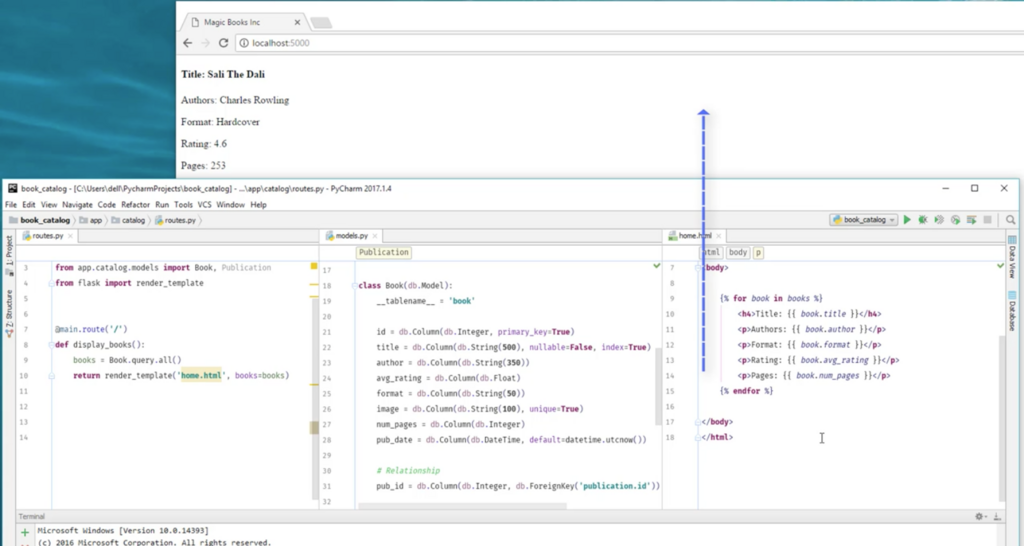1024x546 pixels.
Task: Open concurrency diagram run icon
Action: (972, 220)
